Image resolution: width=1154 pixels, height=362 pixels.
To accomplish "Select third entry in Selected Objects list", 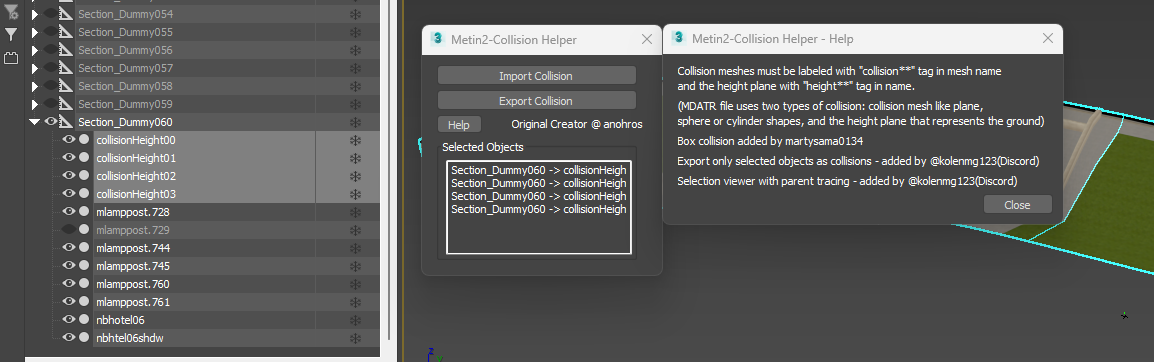I will coord(539,196).
